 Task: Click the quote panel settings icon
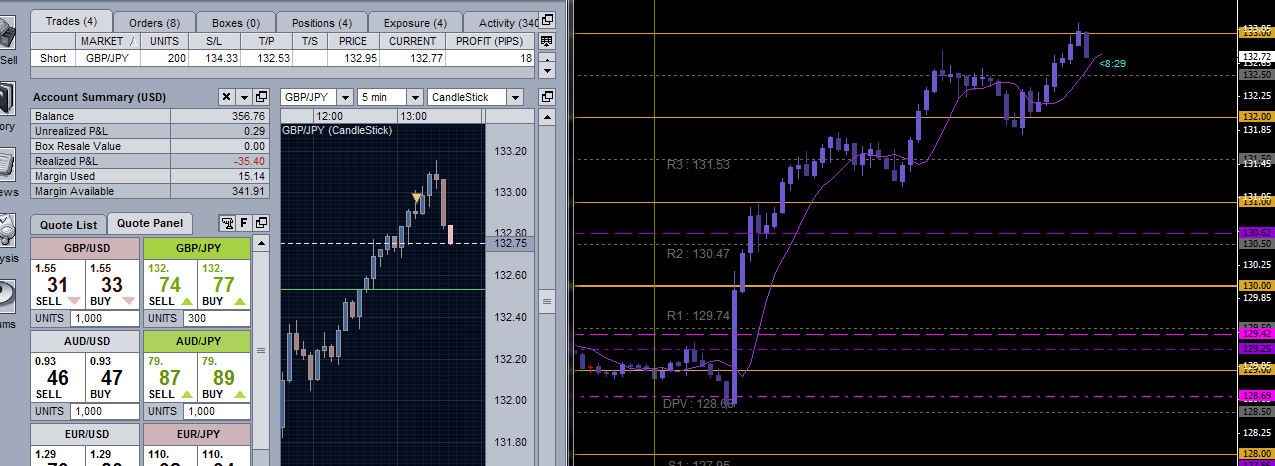click(x=227, y=223)
